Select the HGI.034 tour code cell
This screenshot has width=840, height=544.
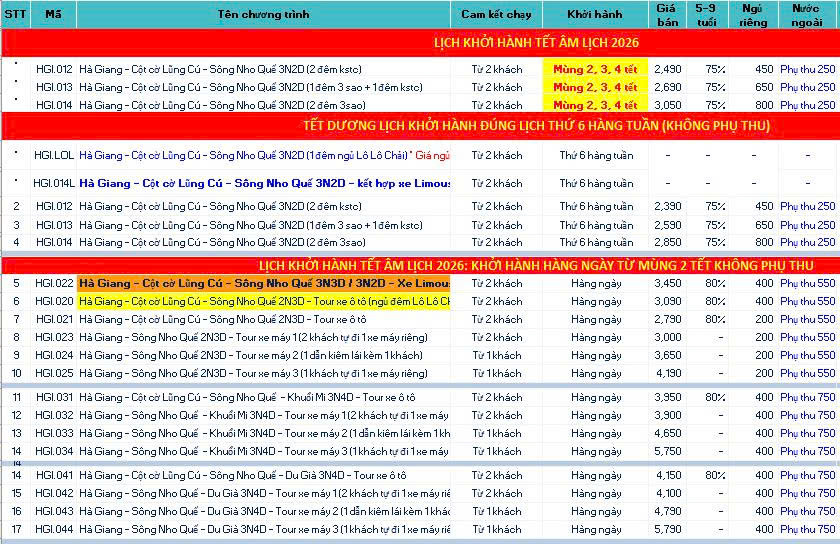(x=54, y=451)
